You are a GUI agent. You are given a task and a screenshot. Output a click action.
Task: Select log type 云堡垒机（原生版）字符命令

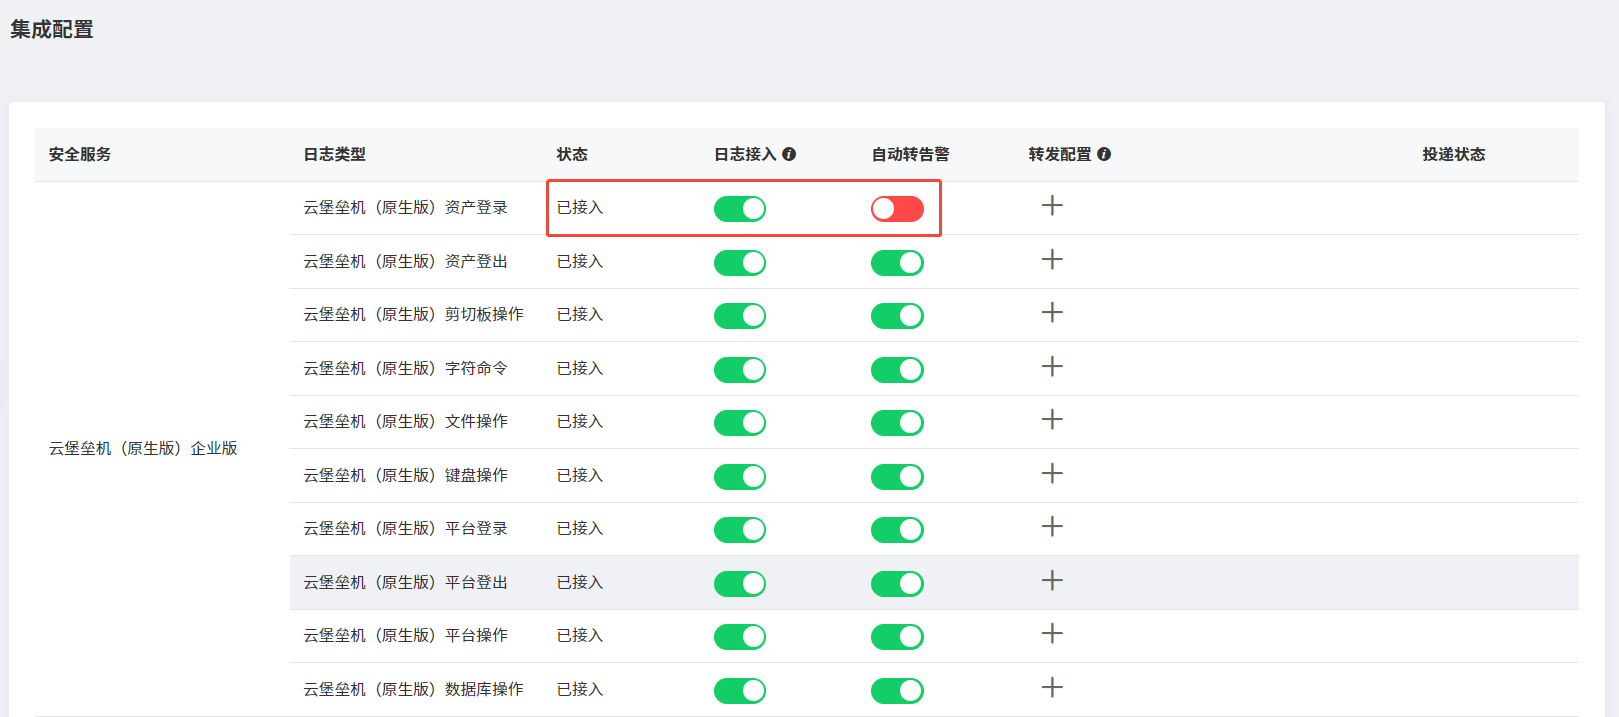pos(406,368)
